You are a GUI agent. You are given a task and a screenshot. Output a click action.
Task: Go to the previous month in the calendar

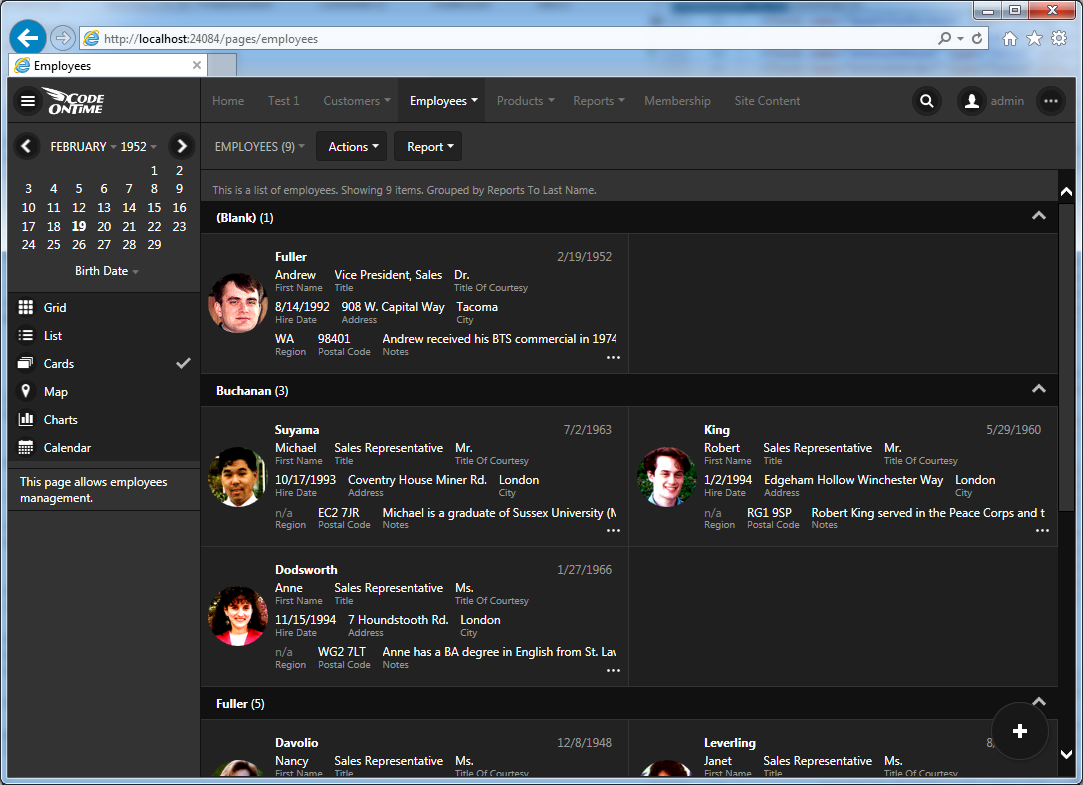26,146
